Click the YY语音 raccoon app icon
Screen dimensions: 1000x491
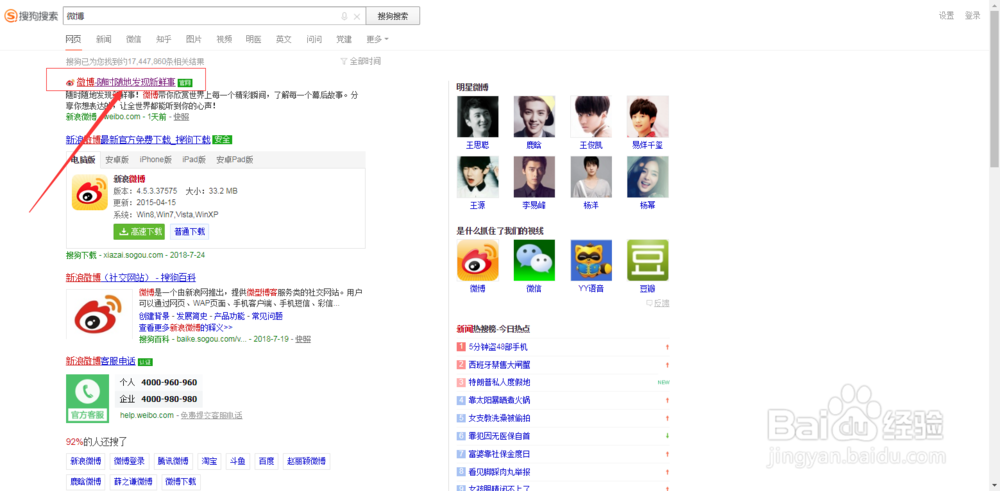tap(591, 260)
